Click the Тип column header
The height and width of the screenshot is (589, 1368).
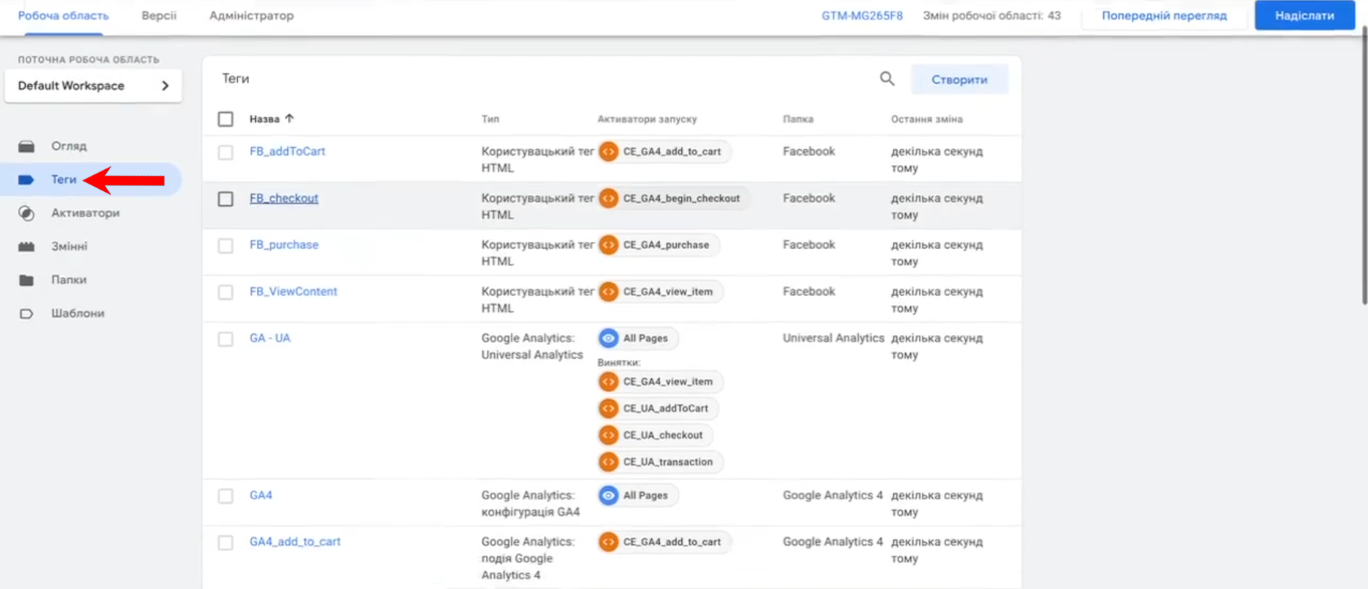[490, 119]
